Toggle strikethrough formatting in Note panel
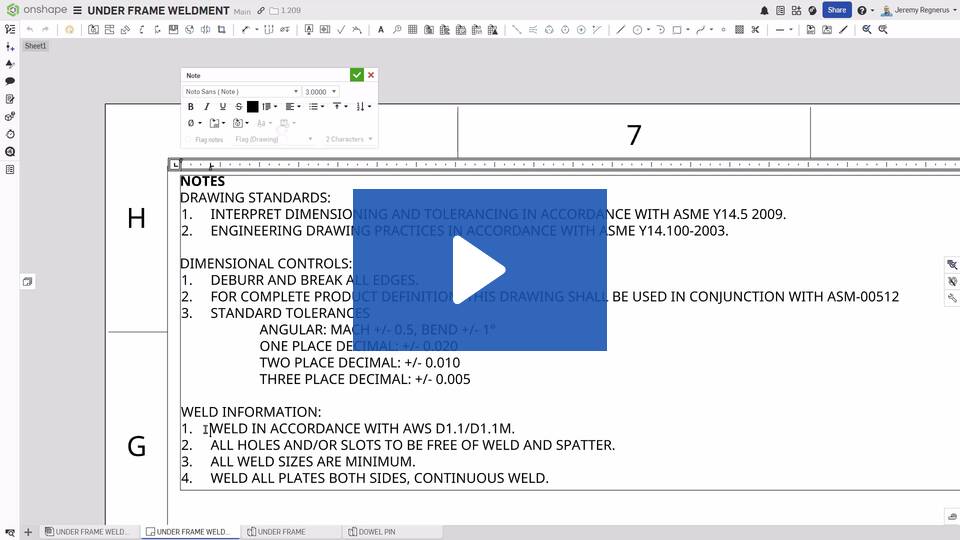960x540 pixels. click(239, 107)
